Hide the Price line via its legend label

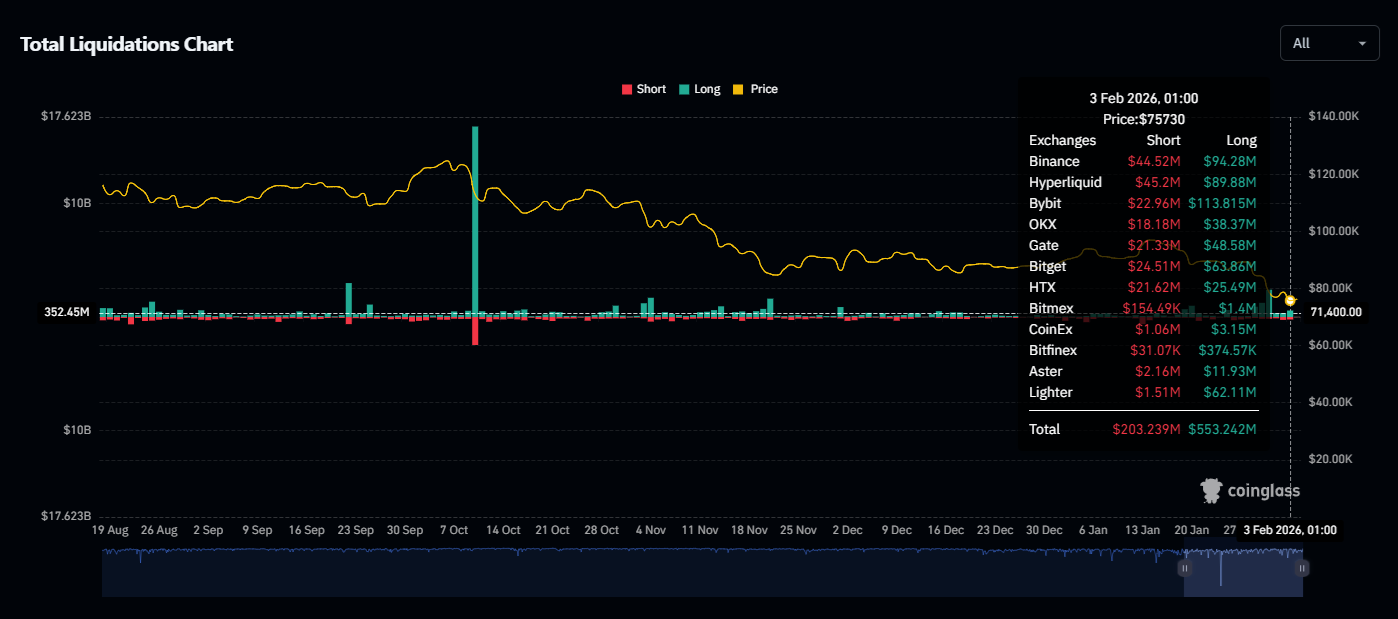pyautogui.click(x=763, y=89)
